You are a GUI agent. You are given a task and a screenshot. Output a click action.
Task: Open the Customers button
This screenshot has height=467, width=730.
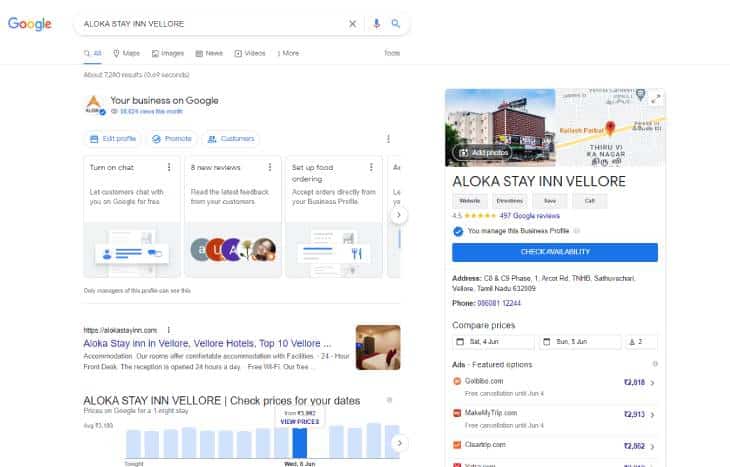231,139
